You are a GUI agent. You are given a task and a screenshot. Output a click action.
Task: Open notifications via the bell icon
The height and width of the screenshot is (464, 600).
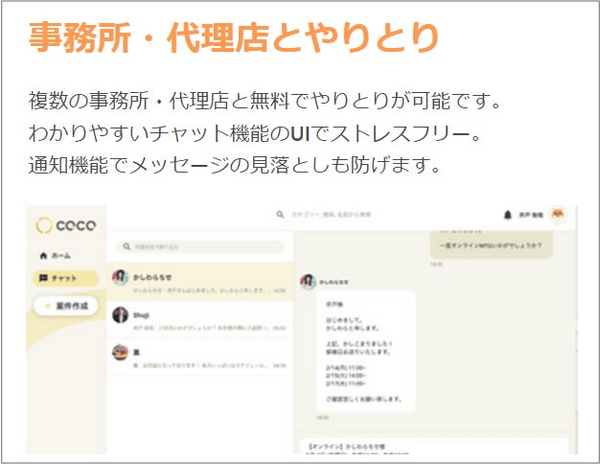click(x=507, y=214)
